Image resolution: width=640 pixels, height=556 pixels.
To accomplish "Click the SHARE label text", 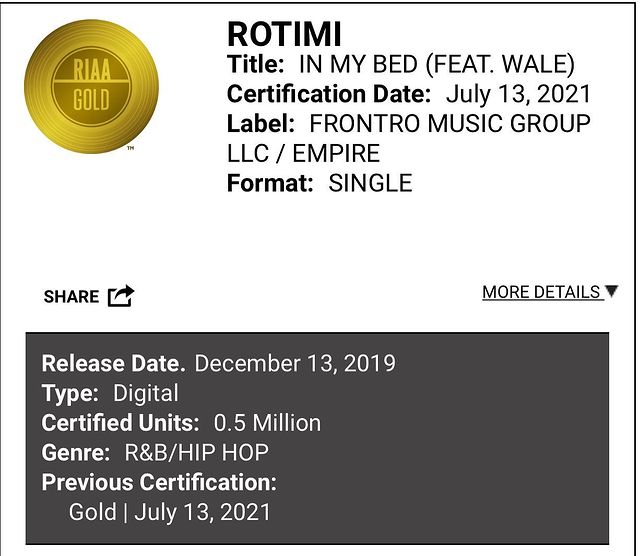I will (71, 297).
